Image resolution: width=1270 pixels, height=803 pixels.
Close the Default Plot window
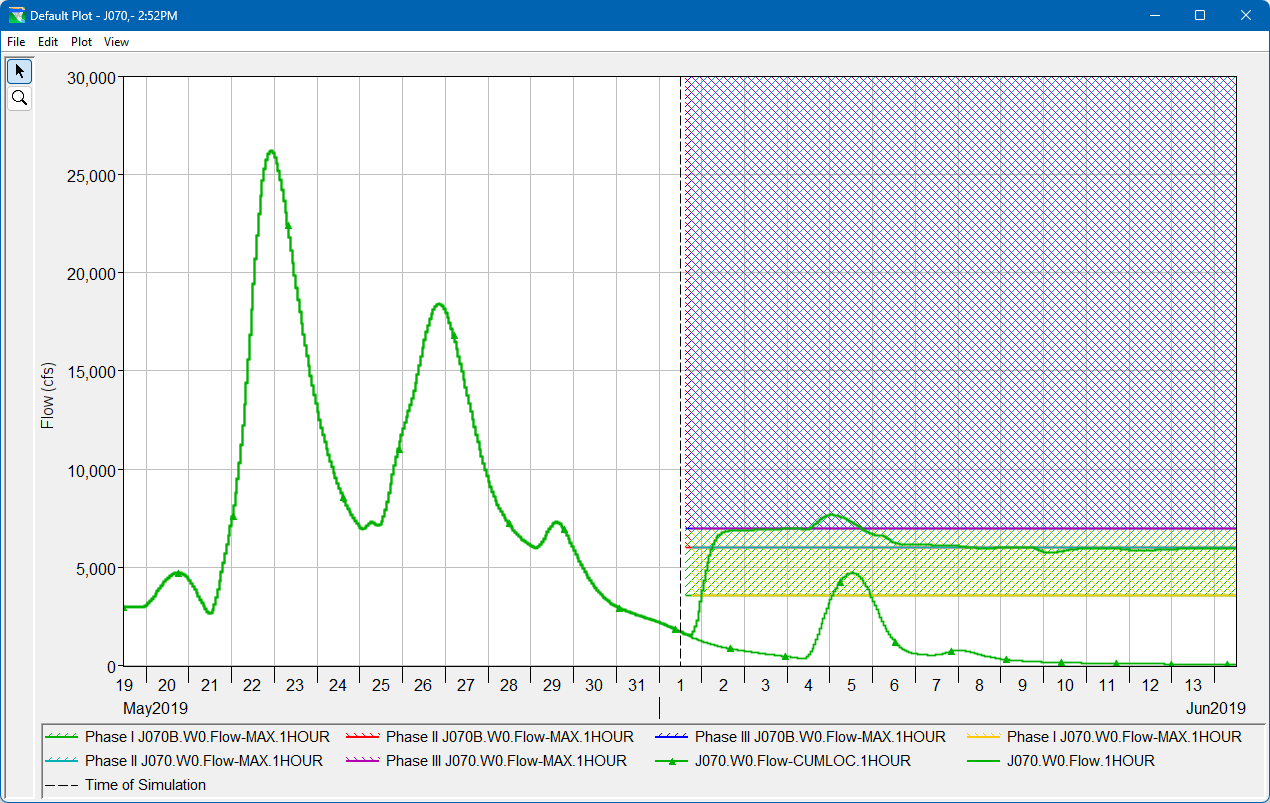[x=1246, y=16]
